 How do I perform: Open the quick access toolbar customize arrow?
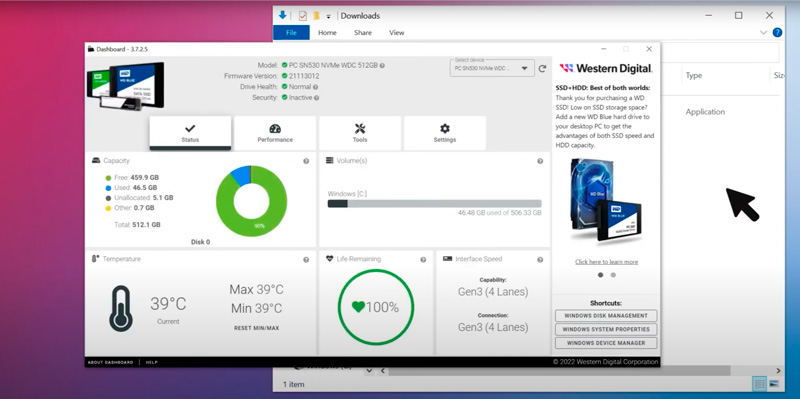(329, 16)
